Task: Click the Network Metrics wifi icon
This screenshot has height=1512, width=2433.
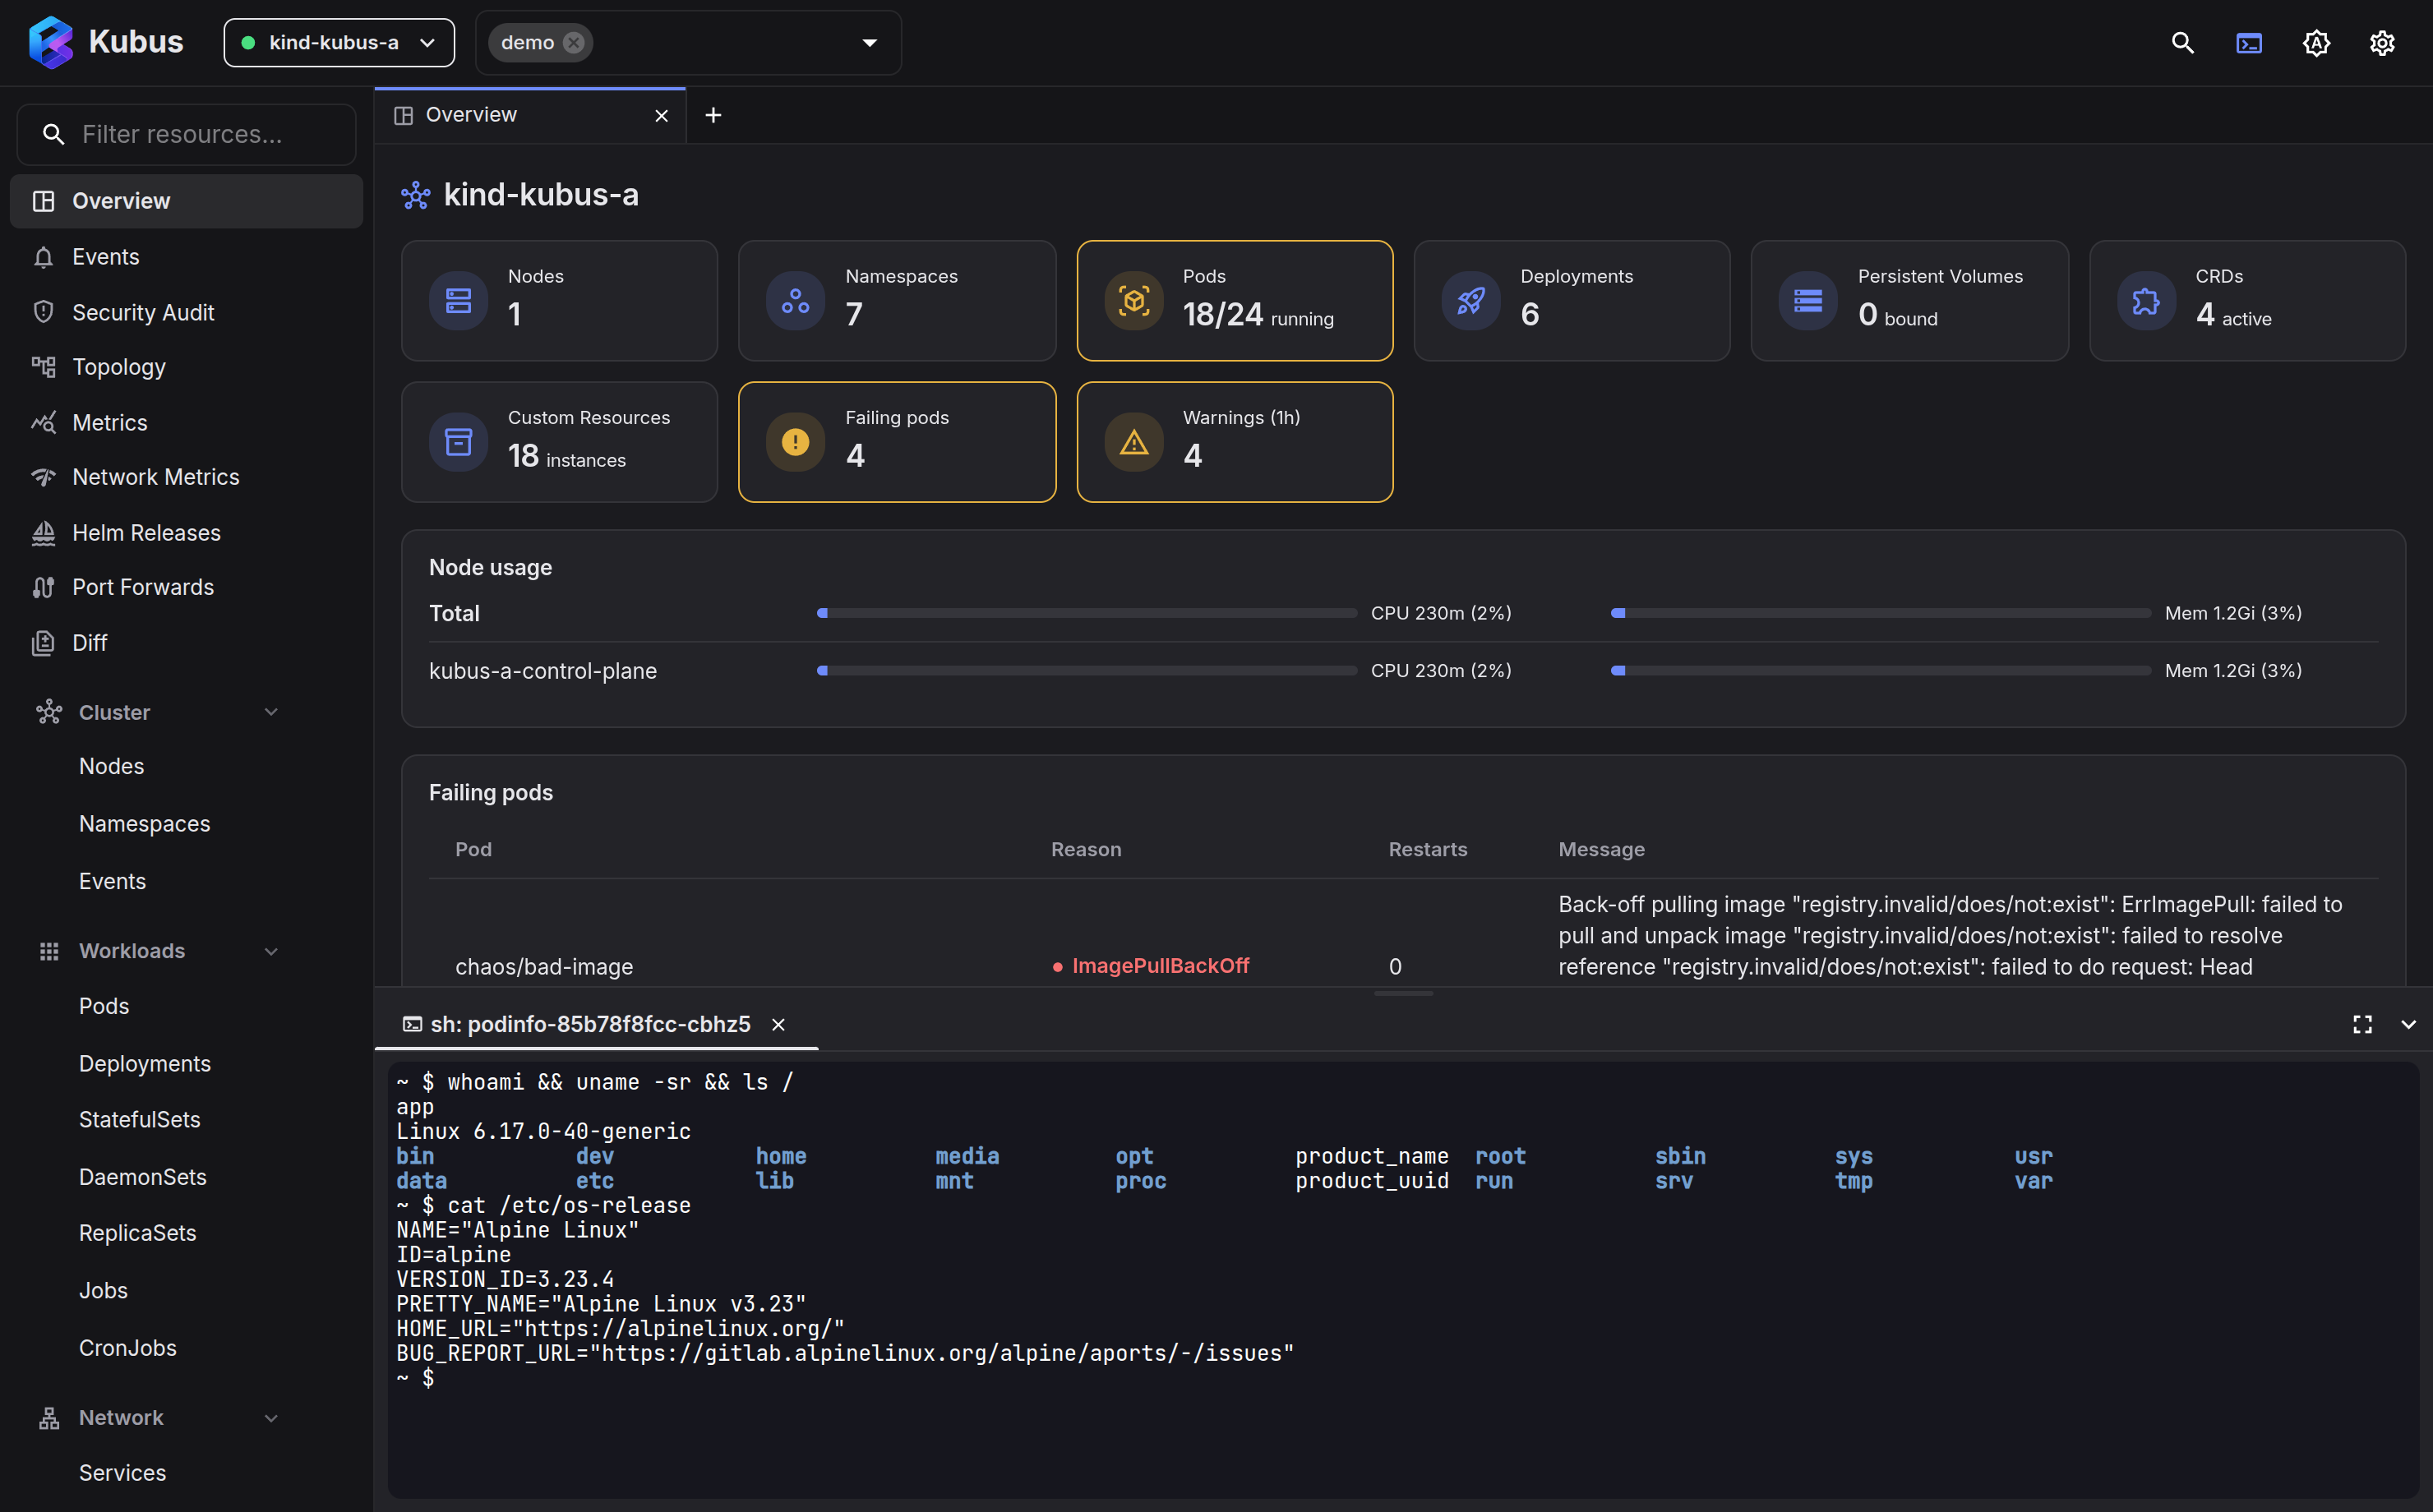Action: coord(43,477)
